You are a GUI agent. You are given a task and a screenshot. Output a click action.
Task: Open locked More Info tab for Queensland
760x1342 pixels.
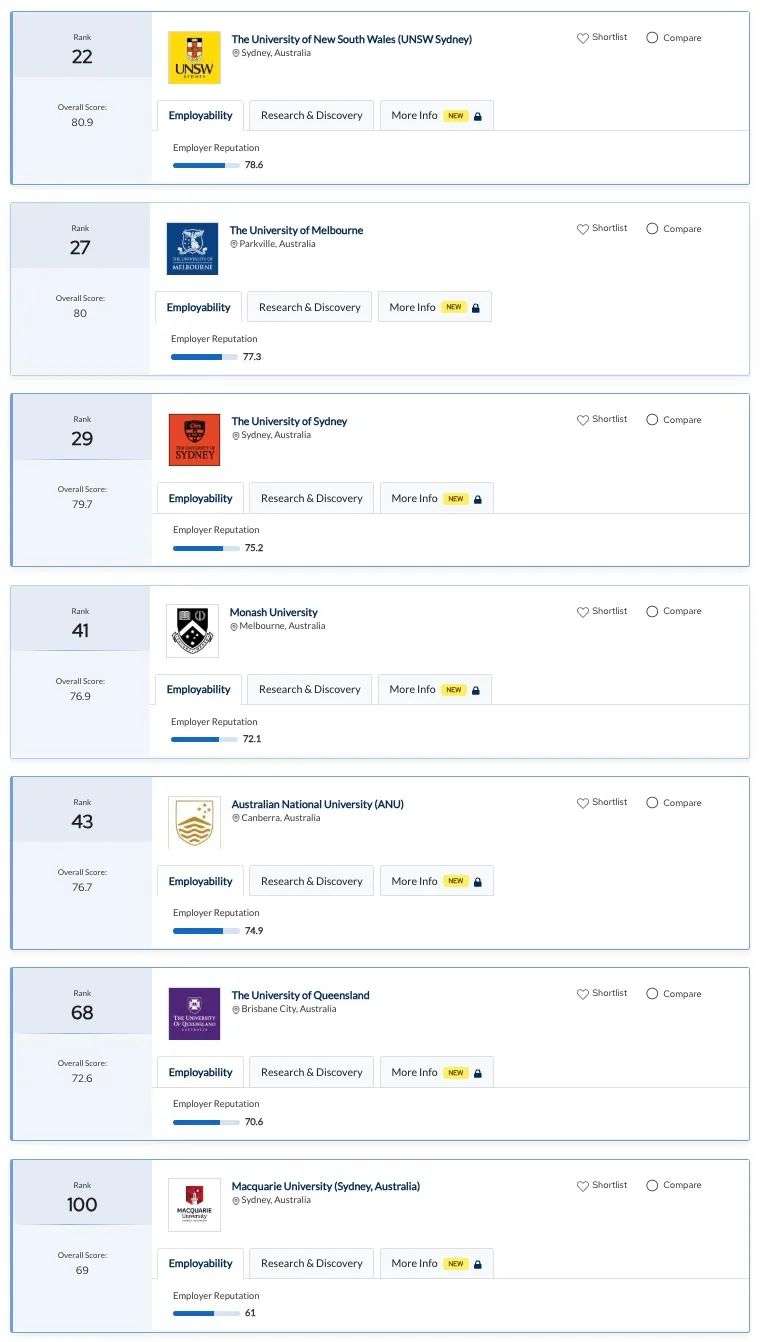pos(437,1072)
